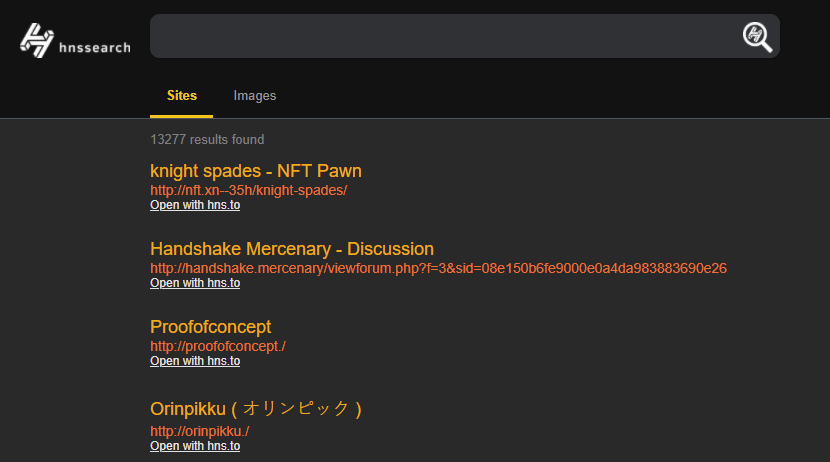Open the Proofofconcept result title
The height and width of the screenshot is (462, 830).
[x=210, y=327]
